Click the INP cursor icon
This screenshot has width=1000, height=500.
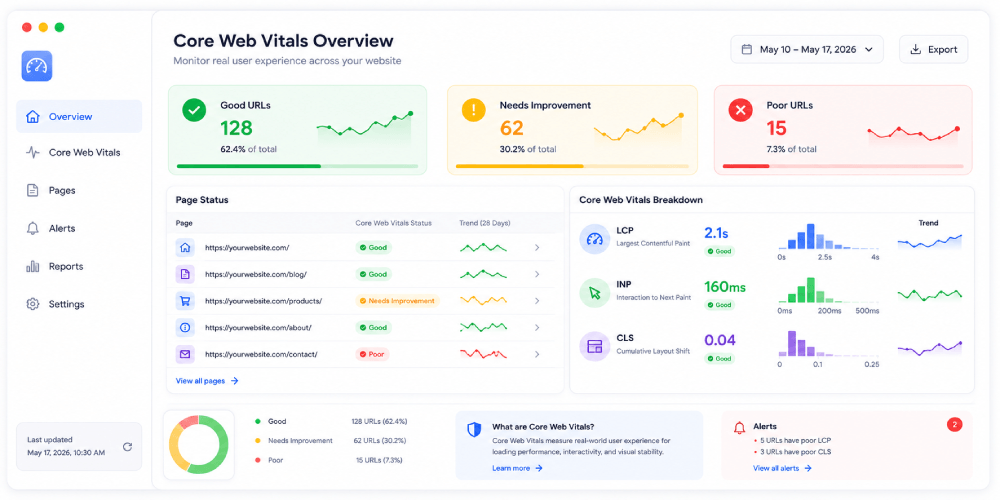point(594,293)
